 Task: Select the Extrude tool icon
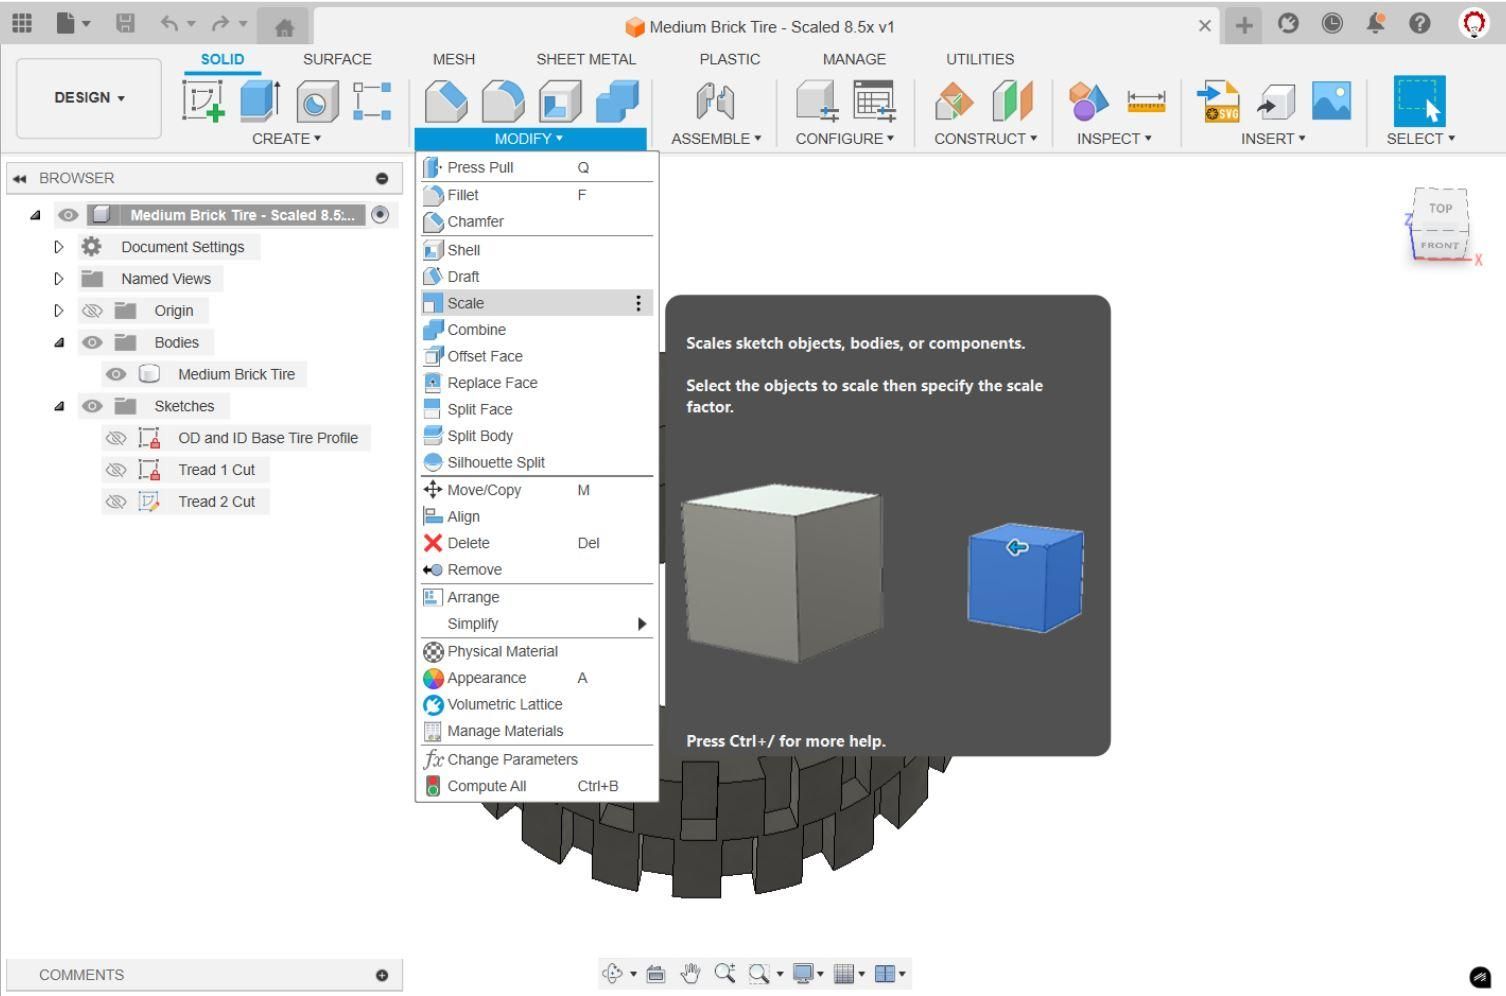coord(260,101)
